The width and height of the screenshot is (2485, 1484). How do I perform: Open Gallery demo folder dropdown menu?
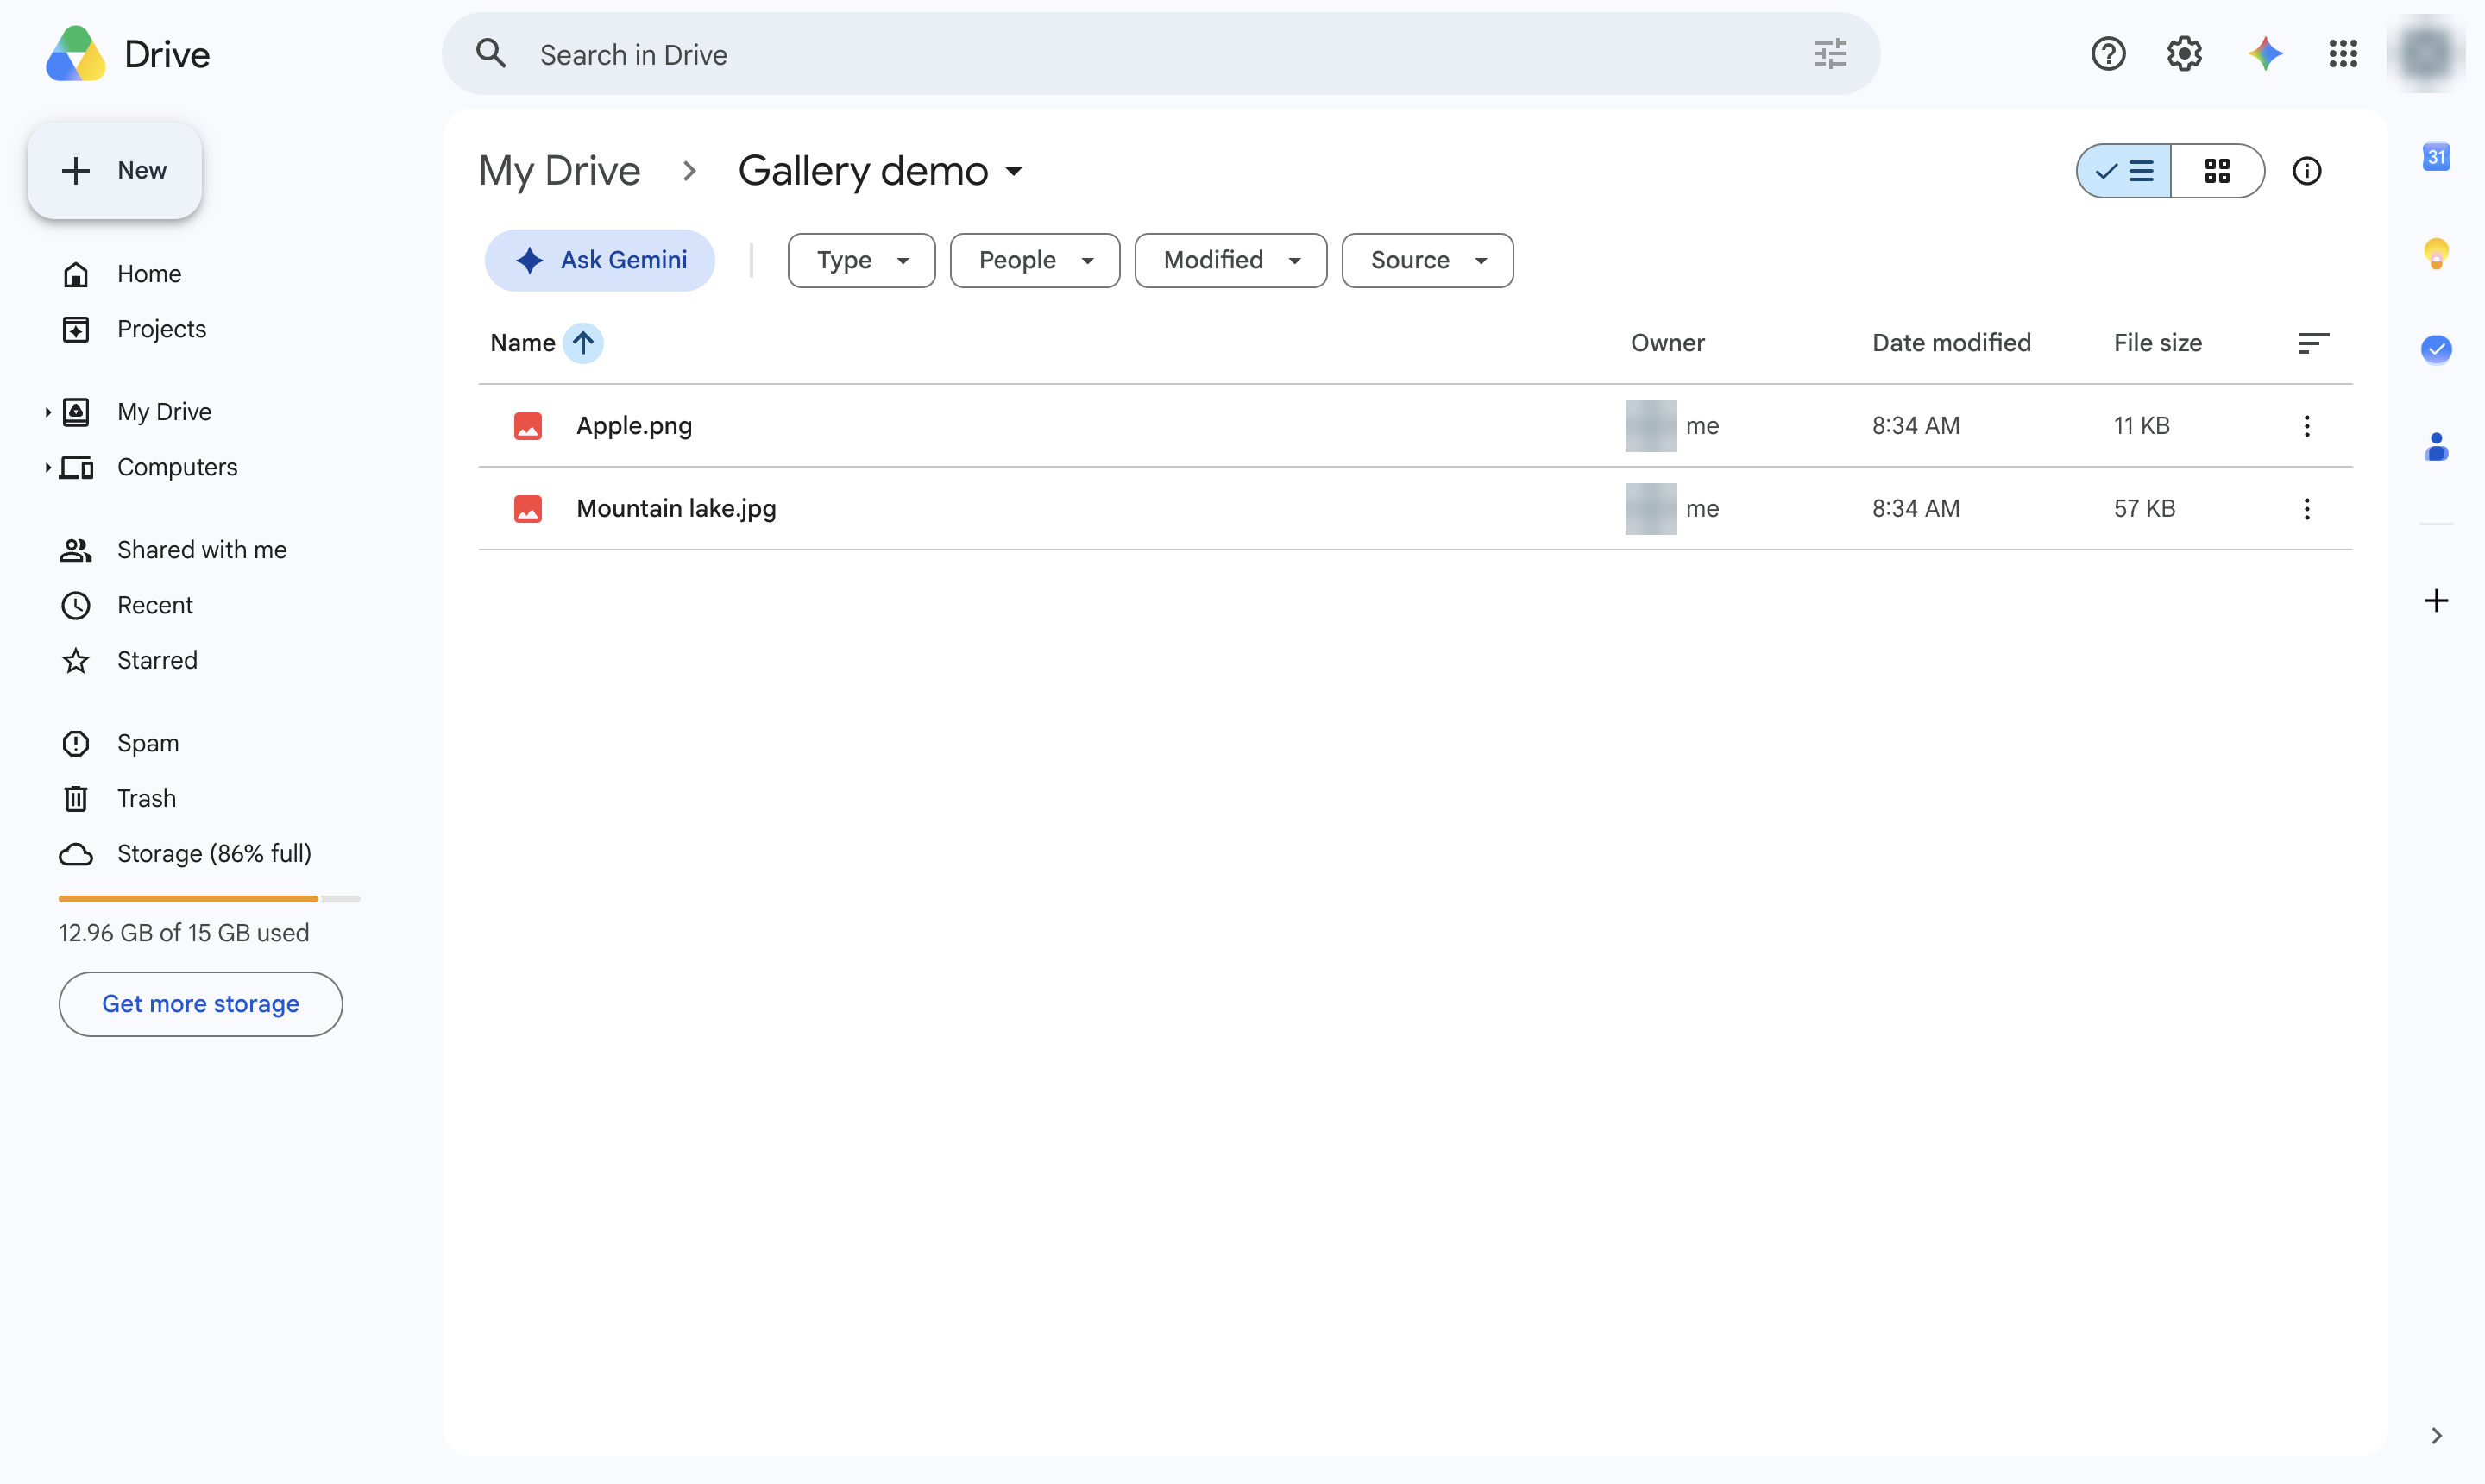1014,172
